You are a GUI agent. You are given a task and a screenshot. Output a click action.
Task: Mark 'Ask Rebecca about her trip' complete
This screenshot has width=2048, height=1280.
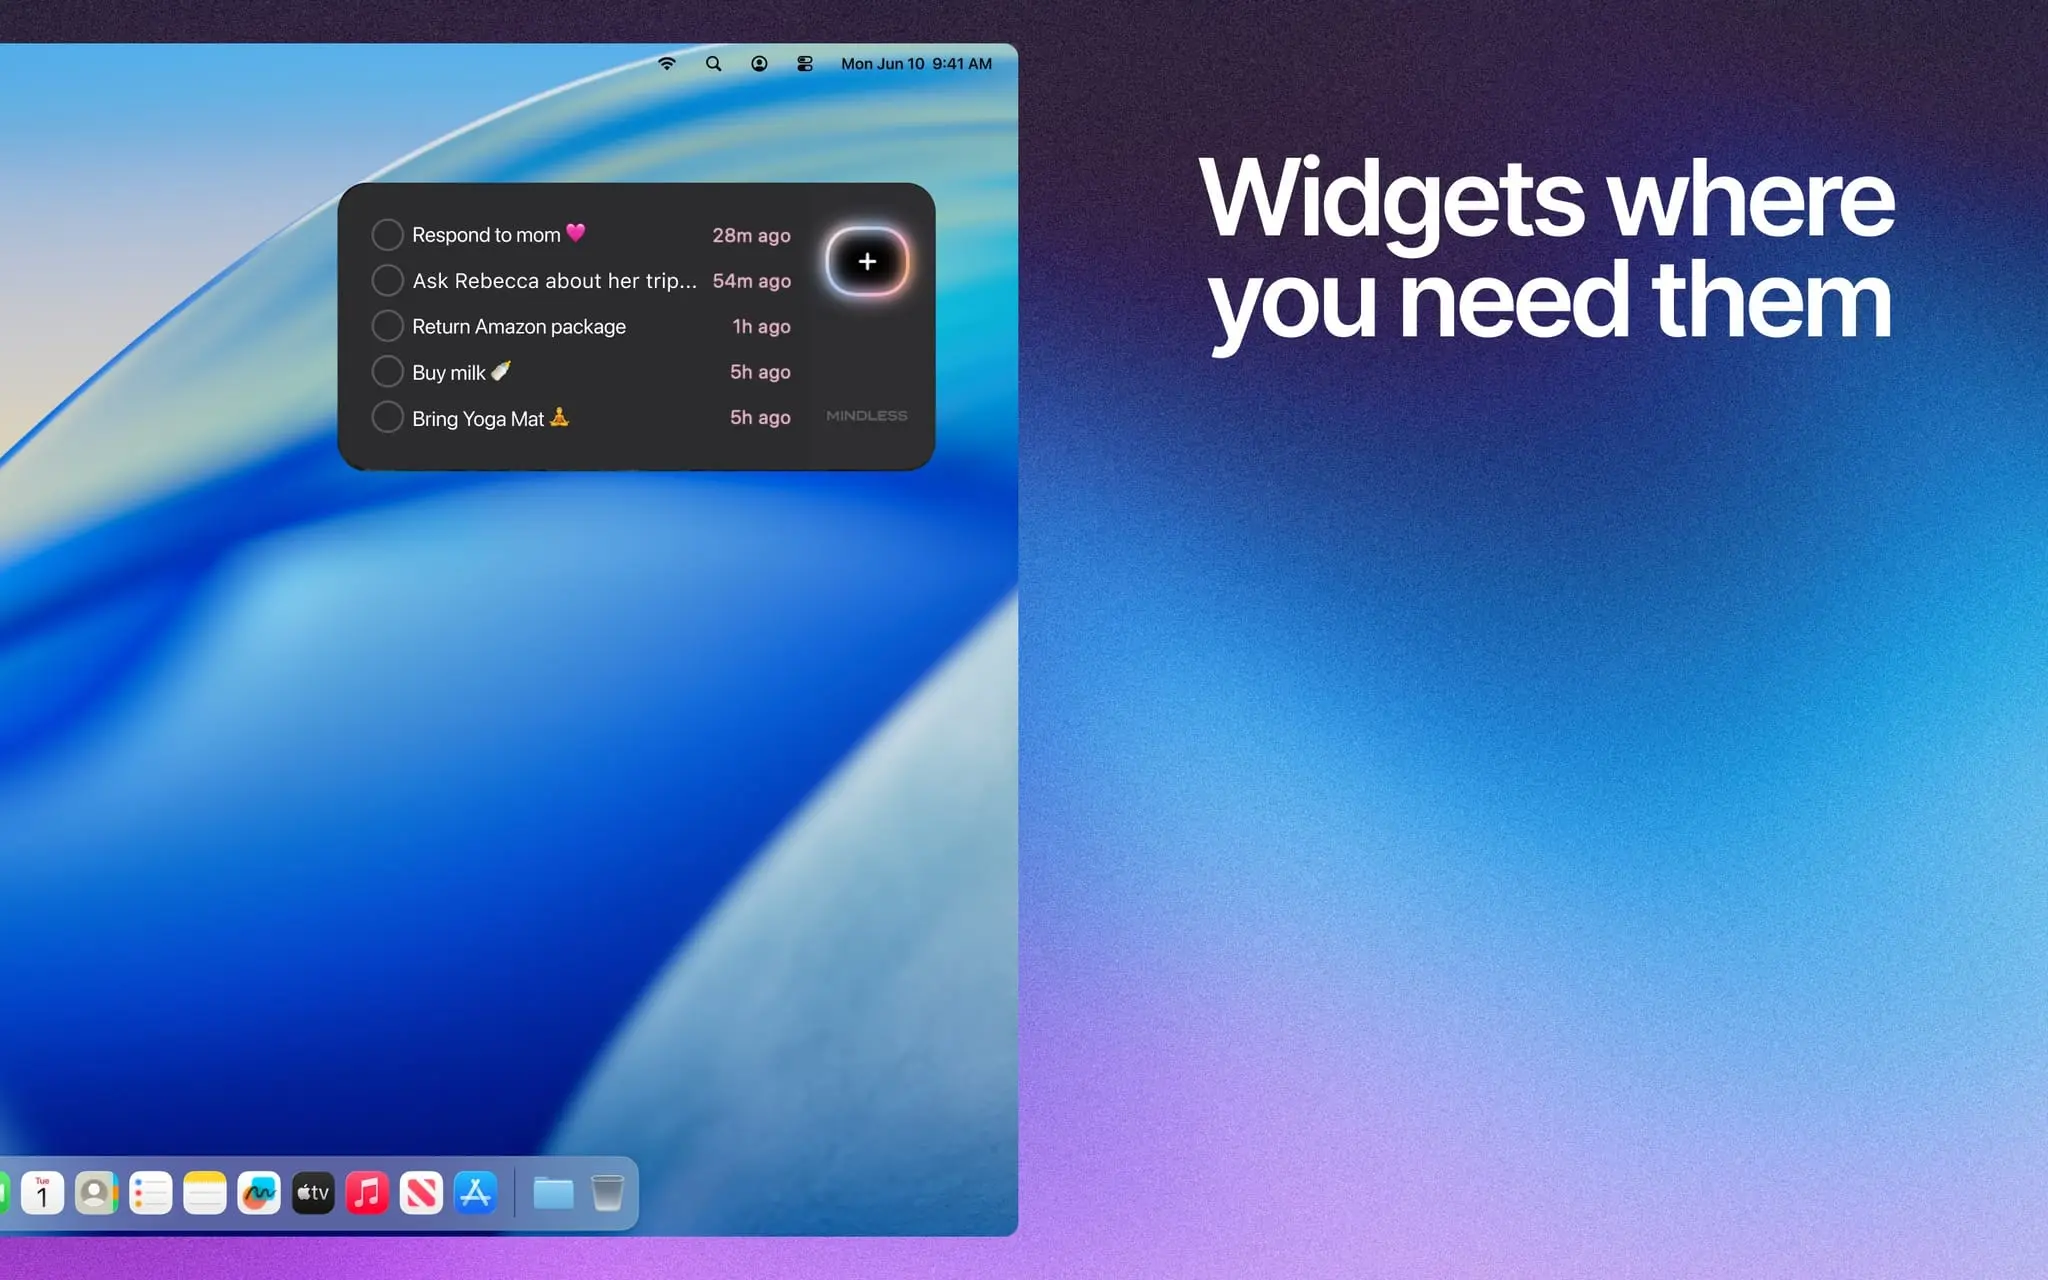387,280
